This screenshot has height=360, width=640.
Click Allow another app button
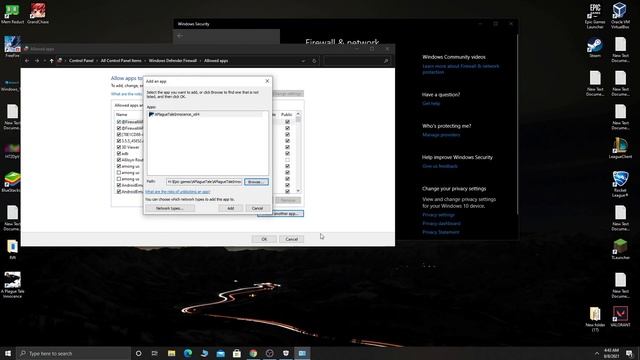click(x=280, y=213)
